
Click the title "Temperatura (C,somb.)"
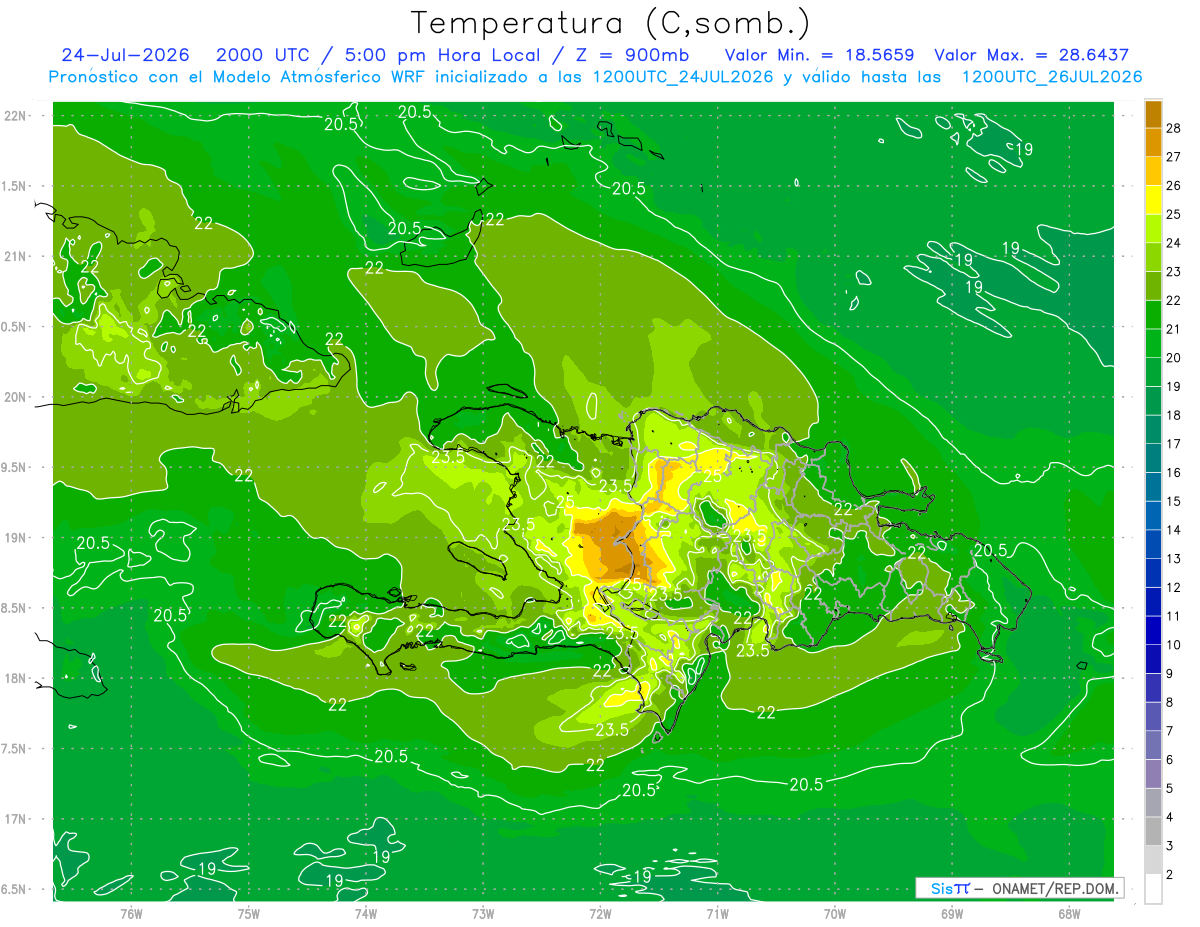coord(610,23)
